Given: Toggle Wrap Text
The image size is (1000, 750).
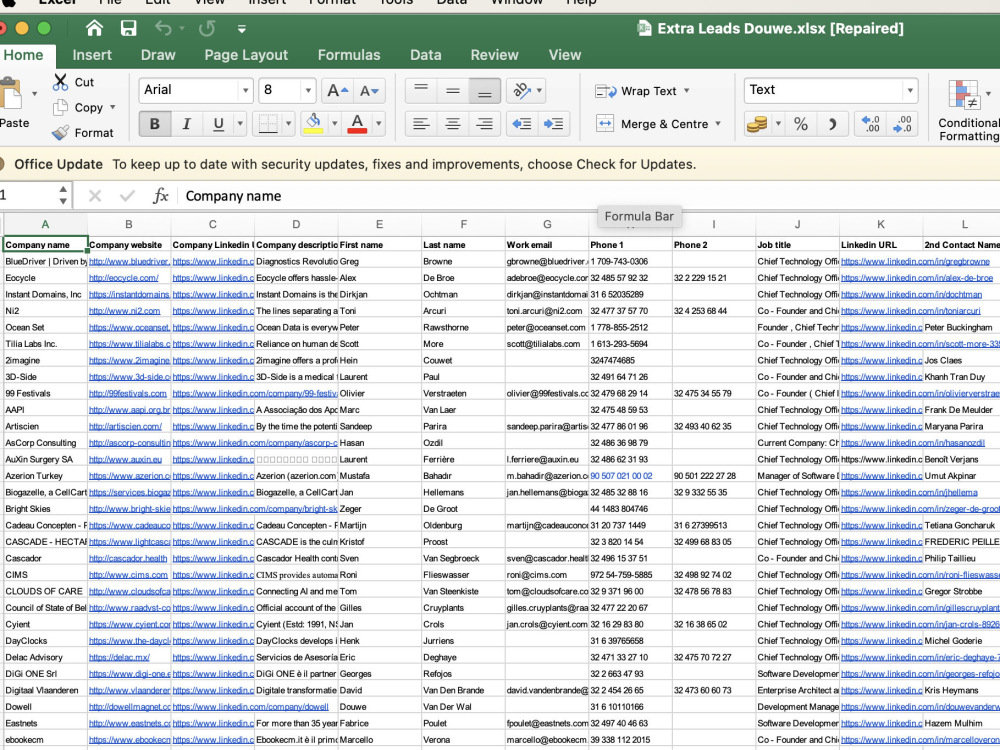Looking at the screenshot, I should tap(642, 91).
